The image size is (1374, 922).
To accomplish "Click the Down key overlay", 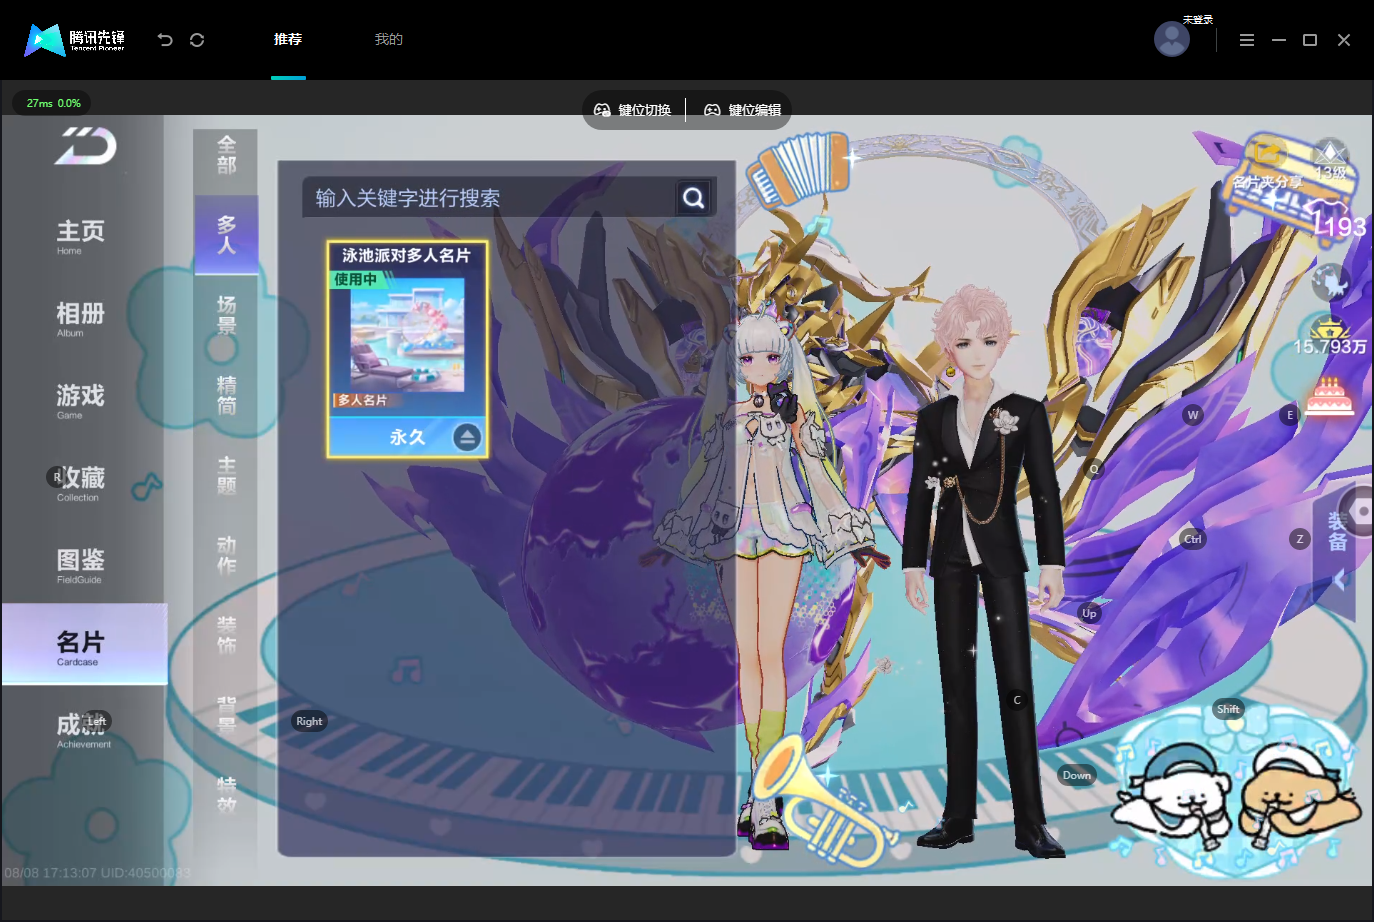I will tap(1077, 775).
